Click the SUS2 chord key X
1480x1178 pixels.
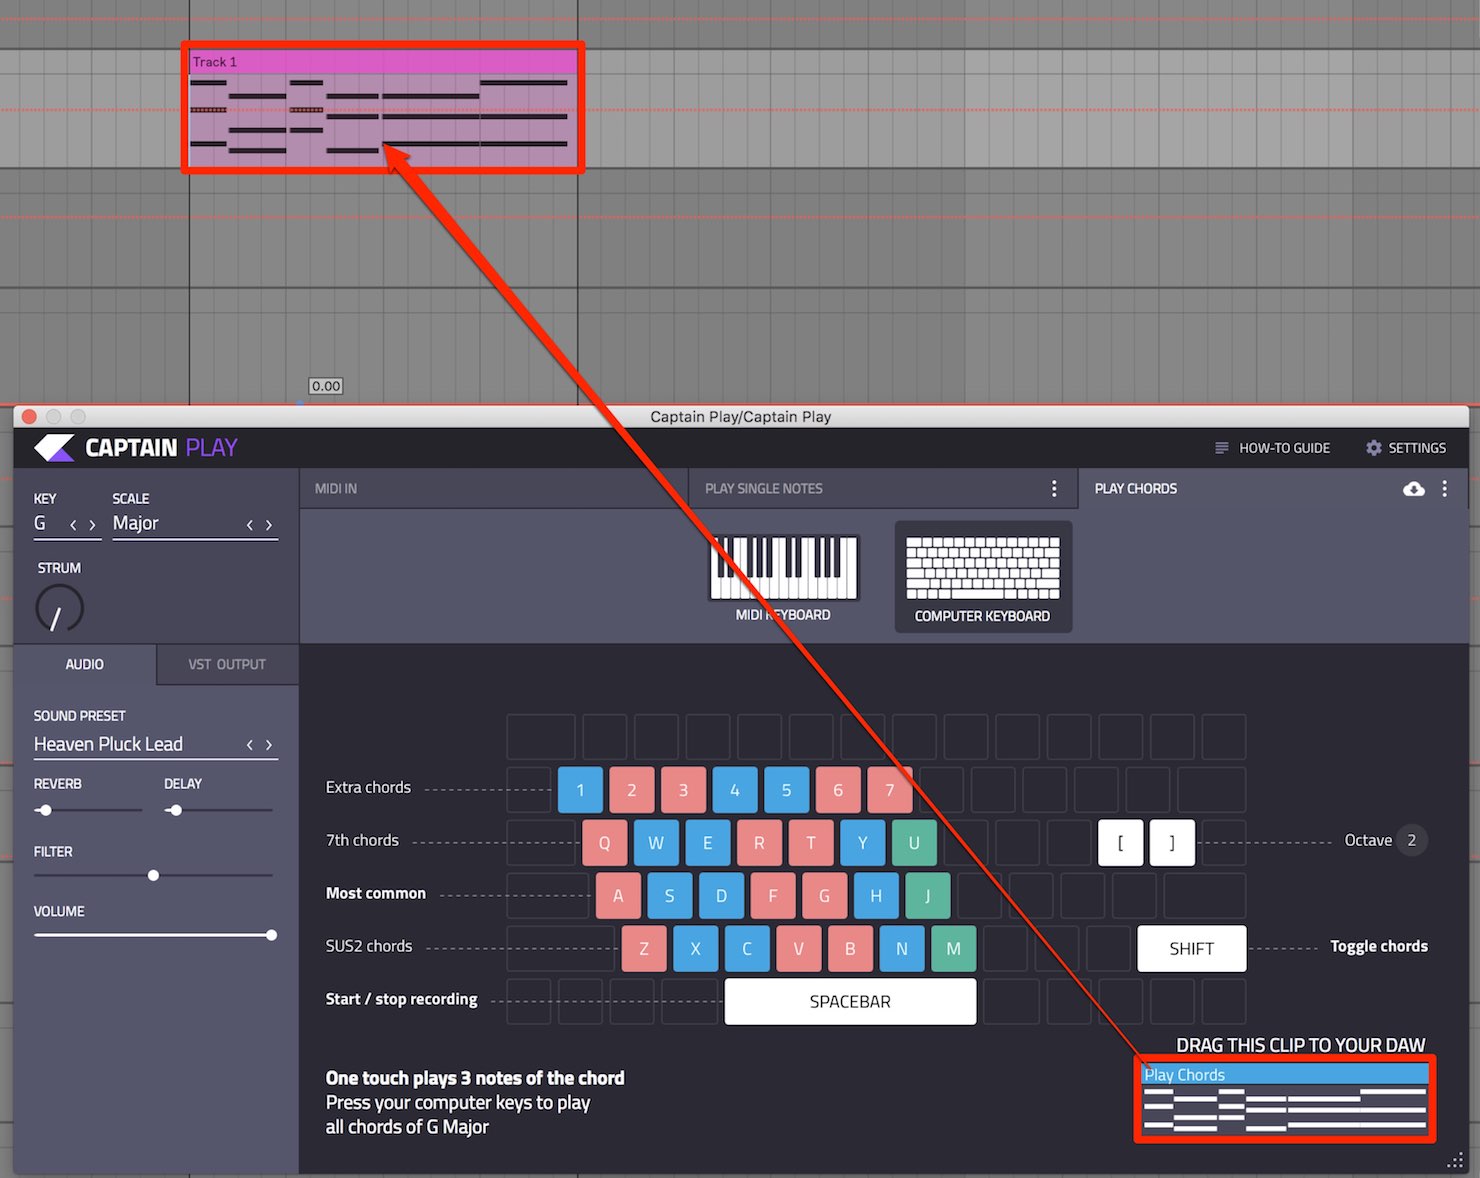coord(696,949)
